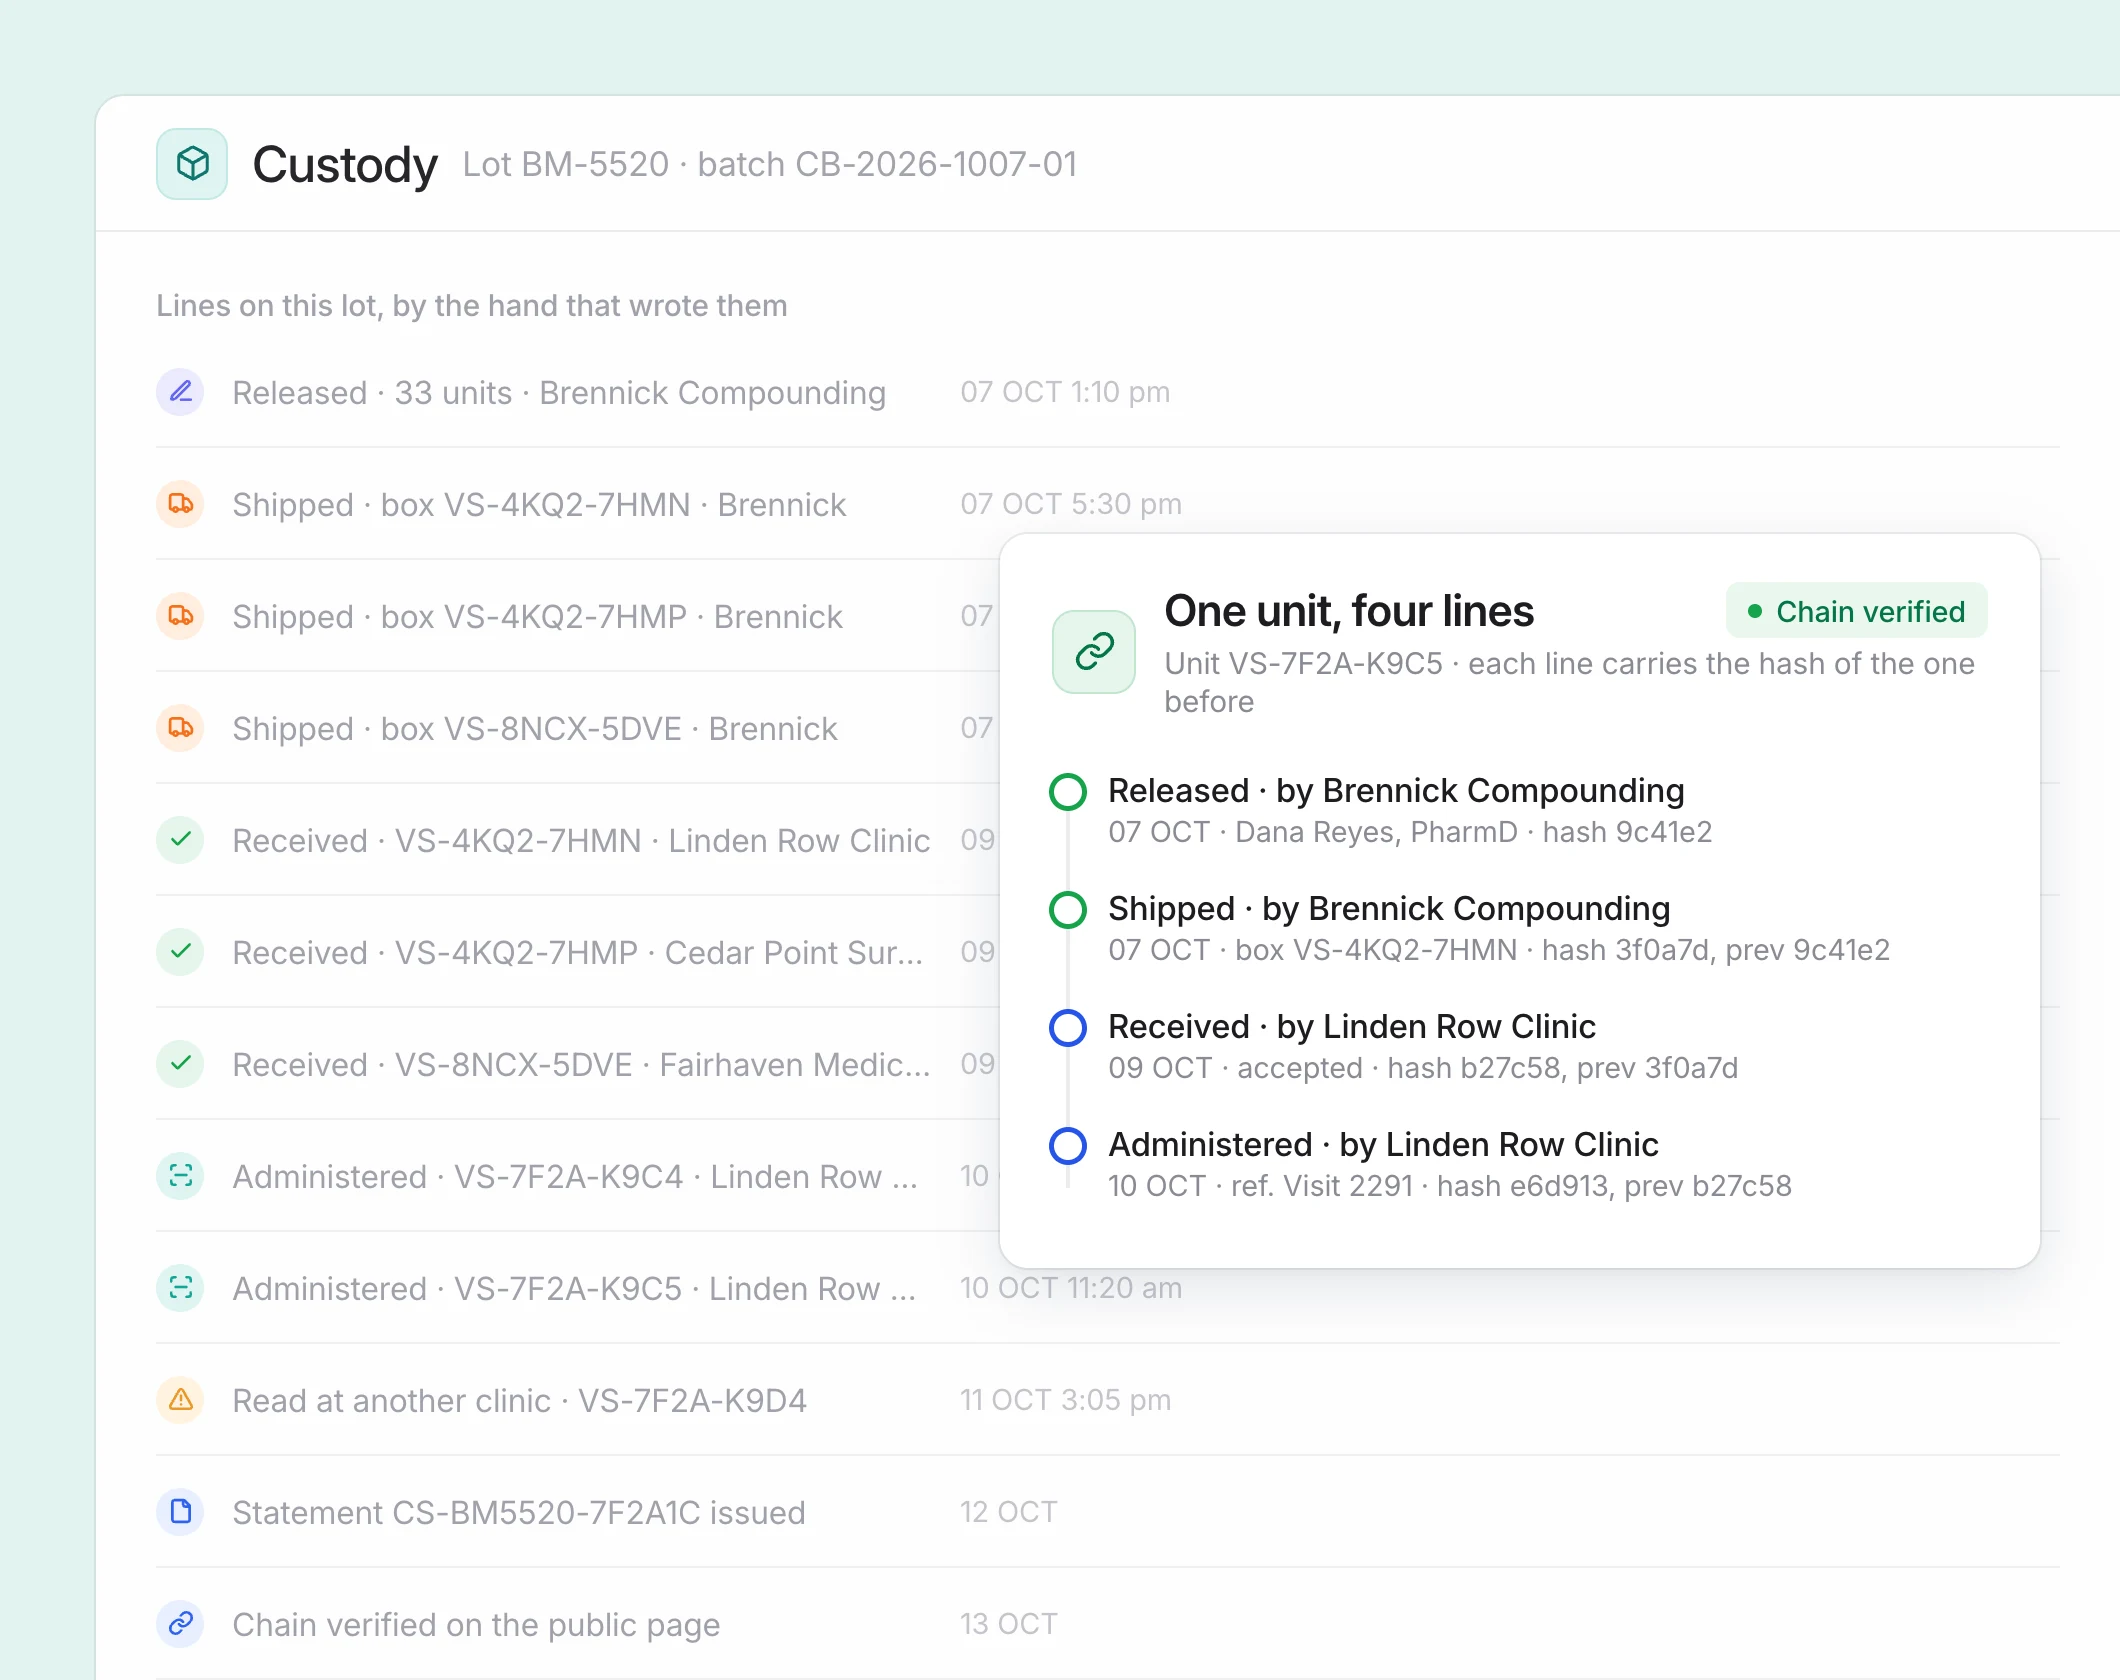Open Shipped · box VS-8NCX-5DVE row
2120x1680 pixels.
pos(534,729)
